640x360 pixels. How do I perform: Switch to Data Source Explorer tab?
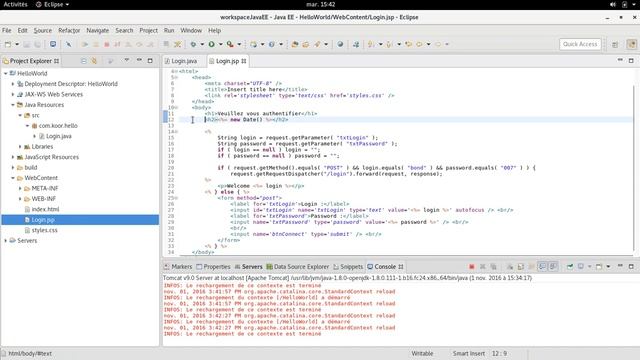(x=298, y=267)
